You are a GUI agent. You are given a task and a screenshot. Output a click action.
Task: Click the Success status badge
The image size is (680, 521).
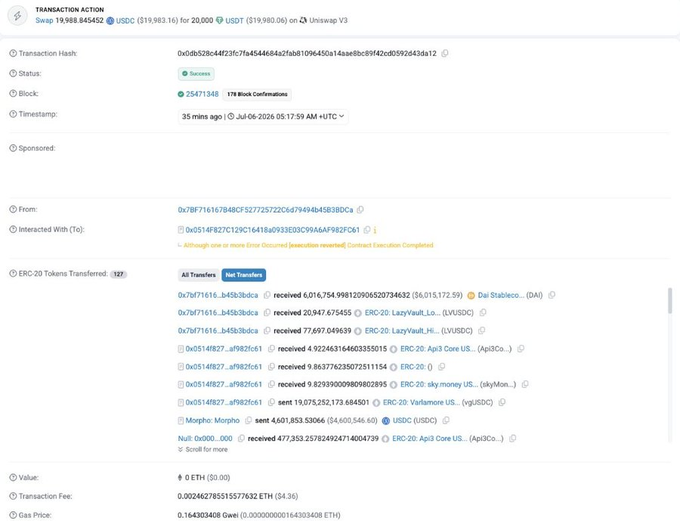[x=196, y=74]
